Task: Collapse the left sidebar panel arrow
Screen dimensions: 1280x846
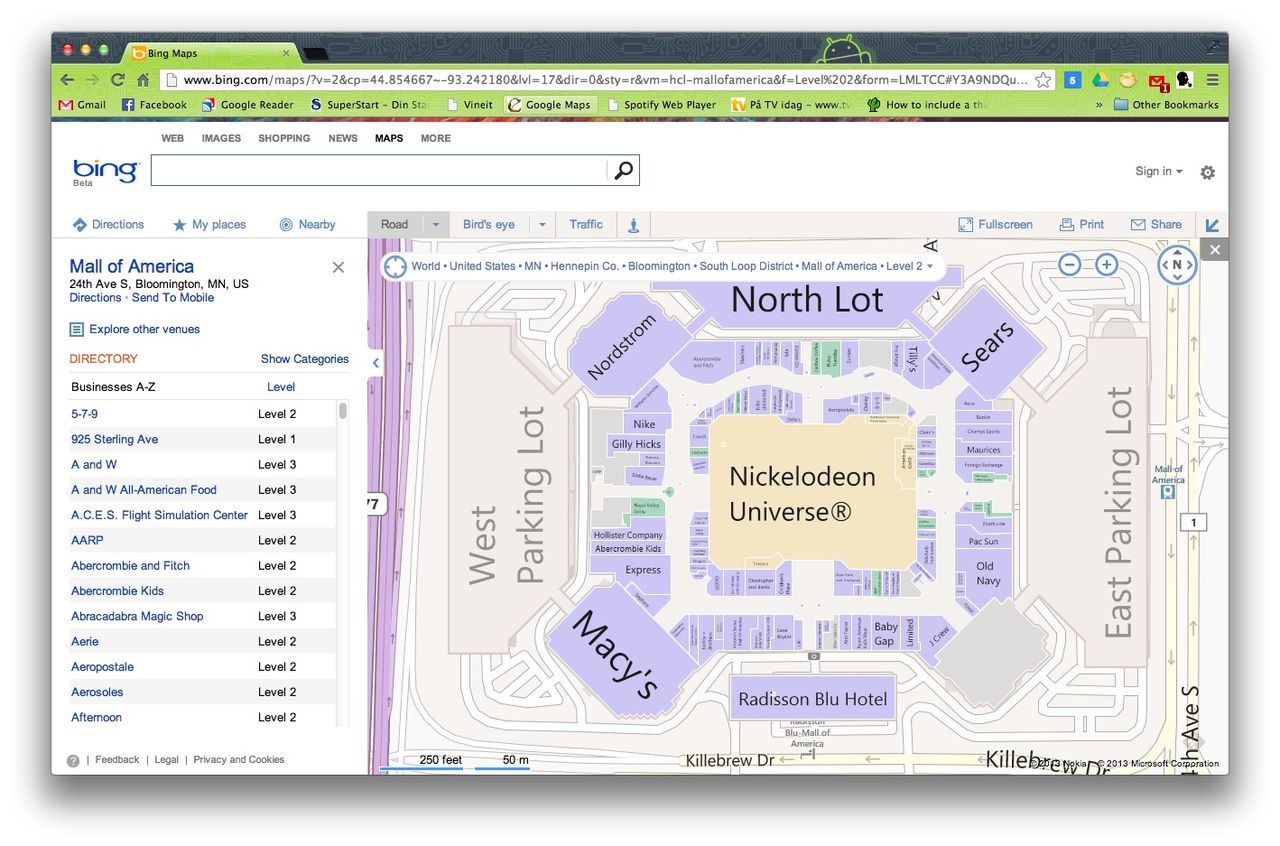Action: click(x=376, y=363)
